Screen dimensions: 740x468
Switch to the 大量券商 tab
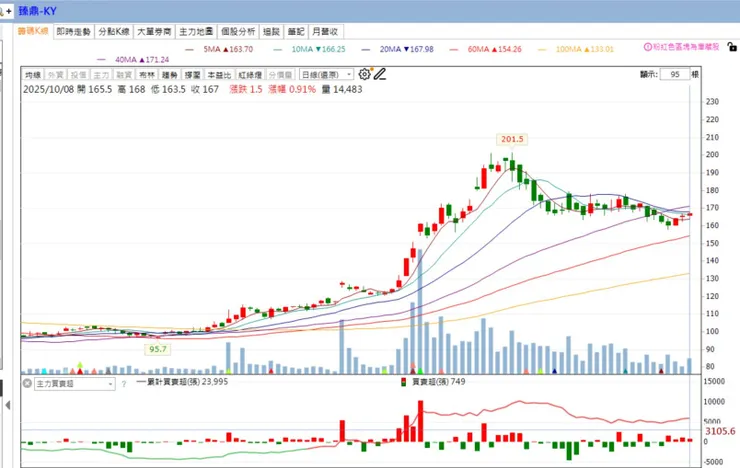tap(154, 32)
